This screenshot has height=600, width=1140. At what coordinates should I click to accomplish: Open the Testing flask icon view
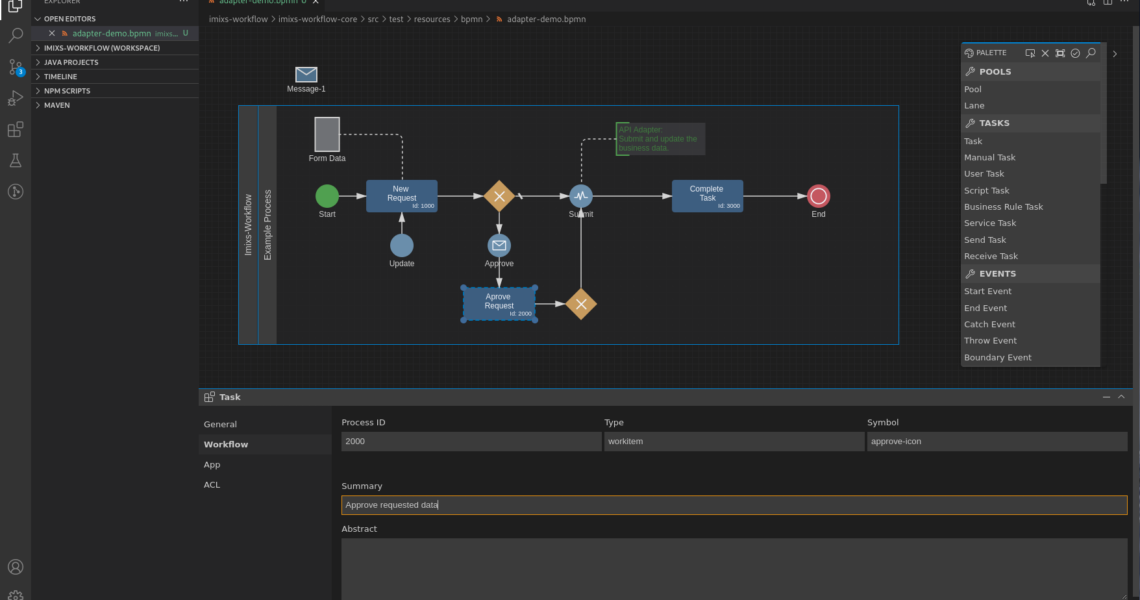[15, 160]
